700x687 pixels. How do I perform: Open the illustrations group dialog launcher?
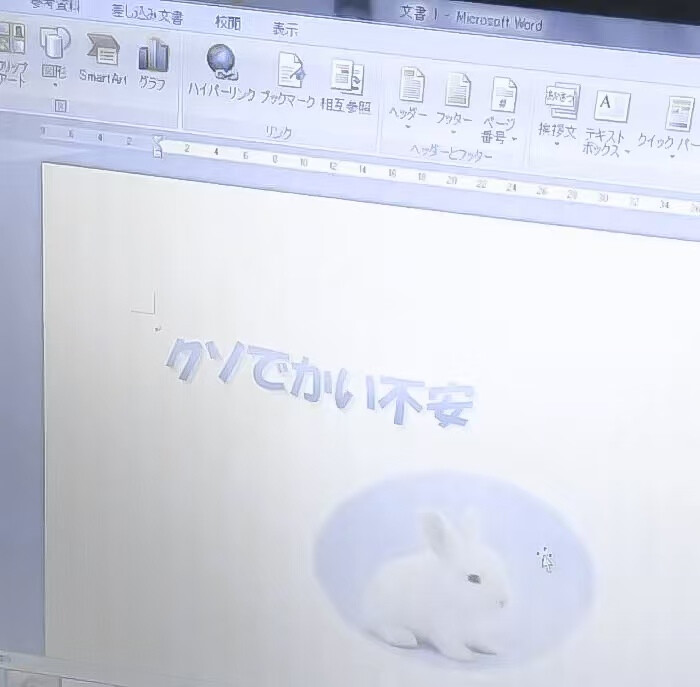(61, 106)
